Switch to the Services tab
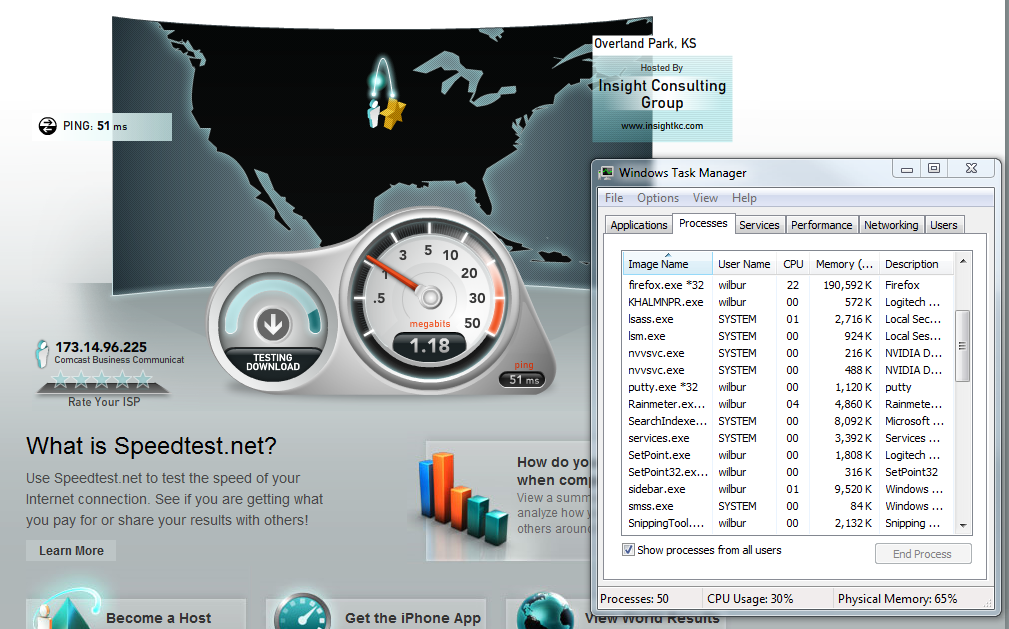The width and height of the screenshot is (1009, 629). coord(759,225)
